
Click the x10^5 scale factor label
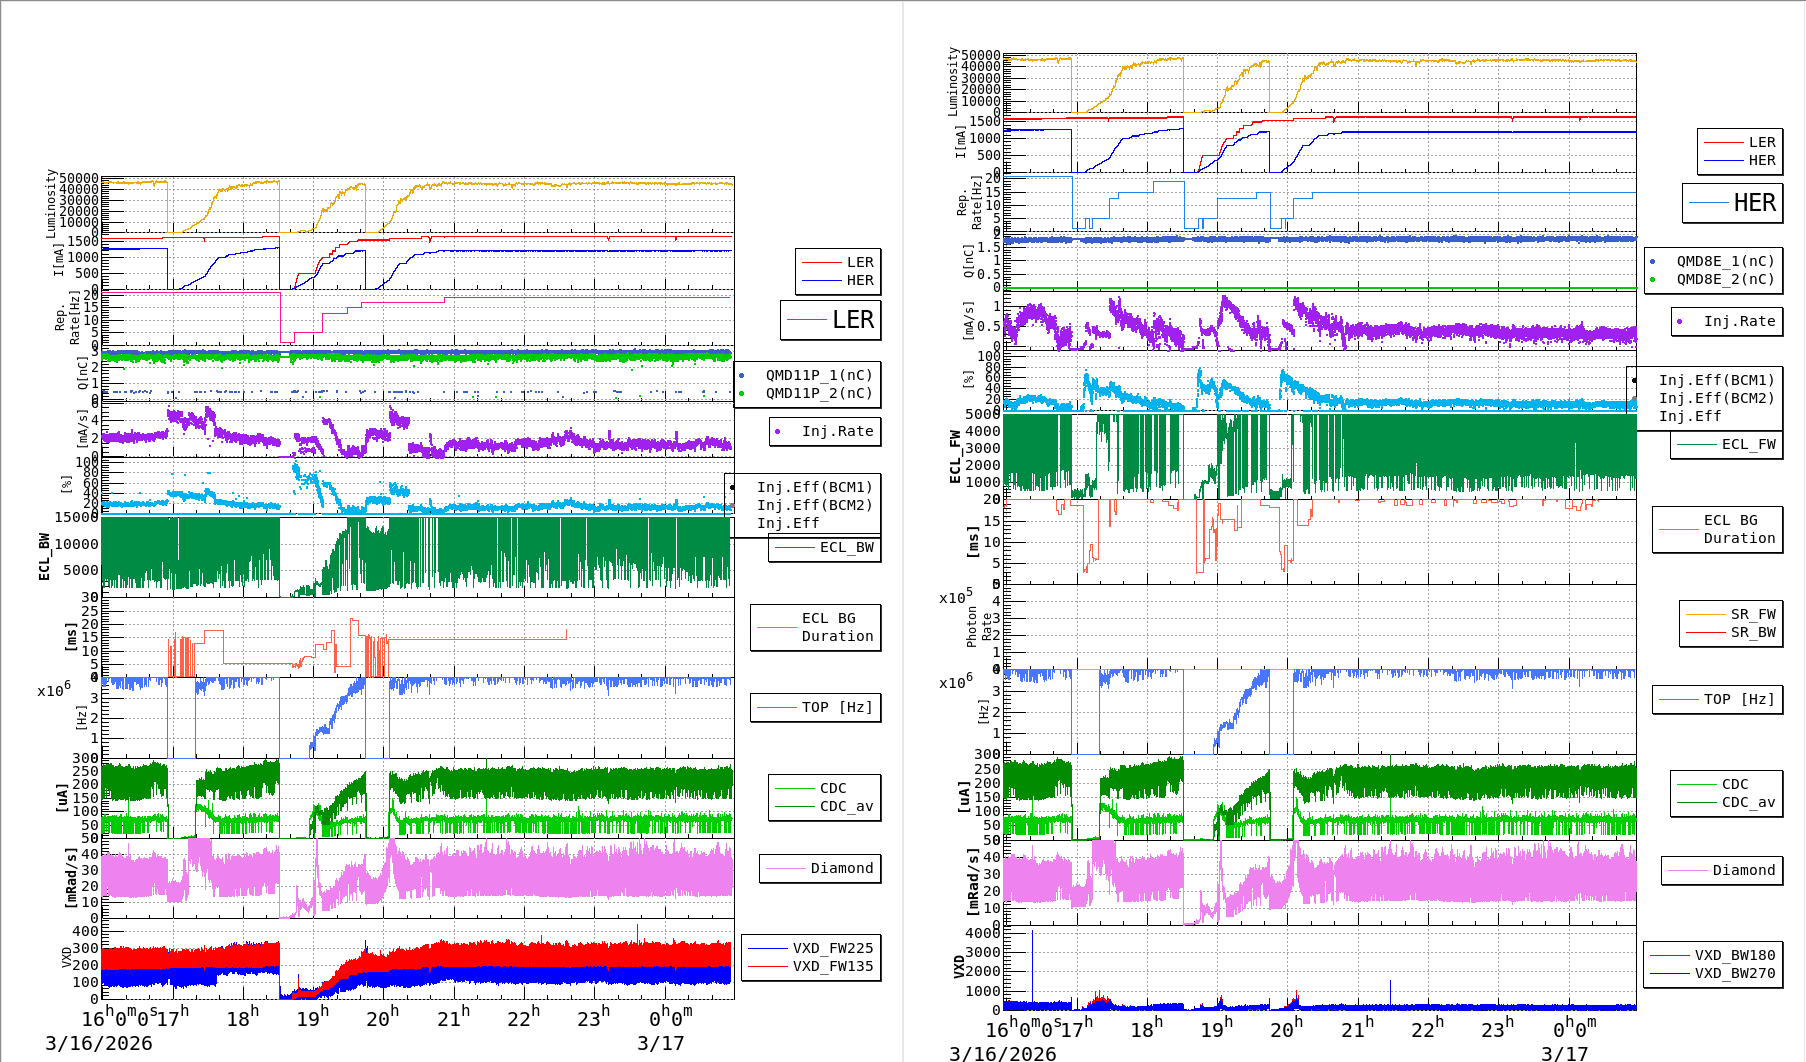955,598
